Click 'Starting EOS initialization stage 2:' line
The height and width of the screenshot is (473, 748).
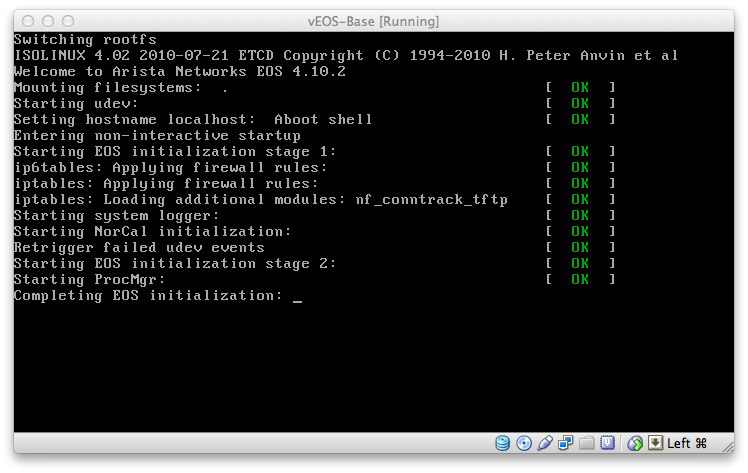pos(175,263)
